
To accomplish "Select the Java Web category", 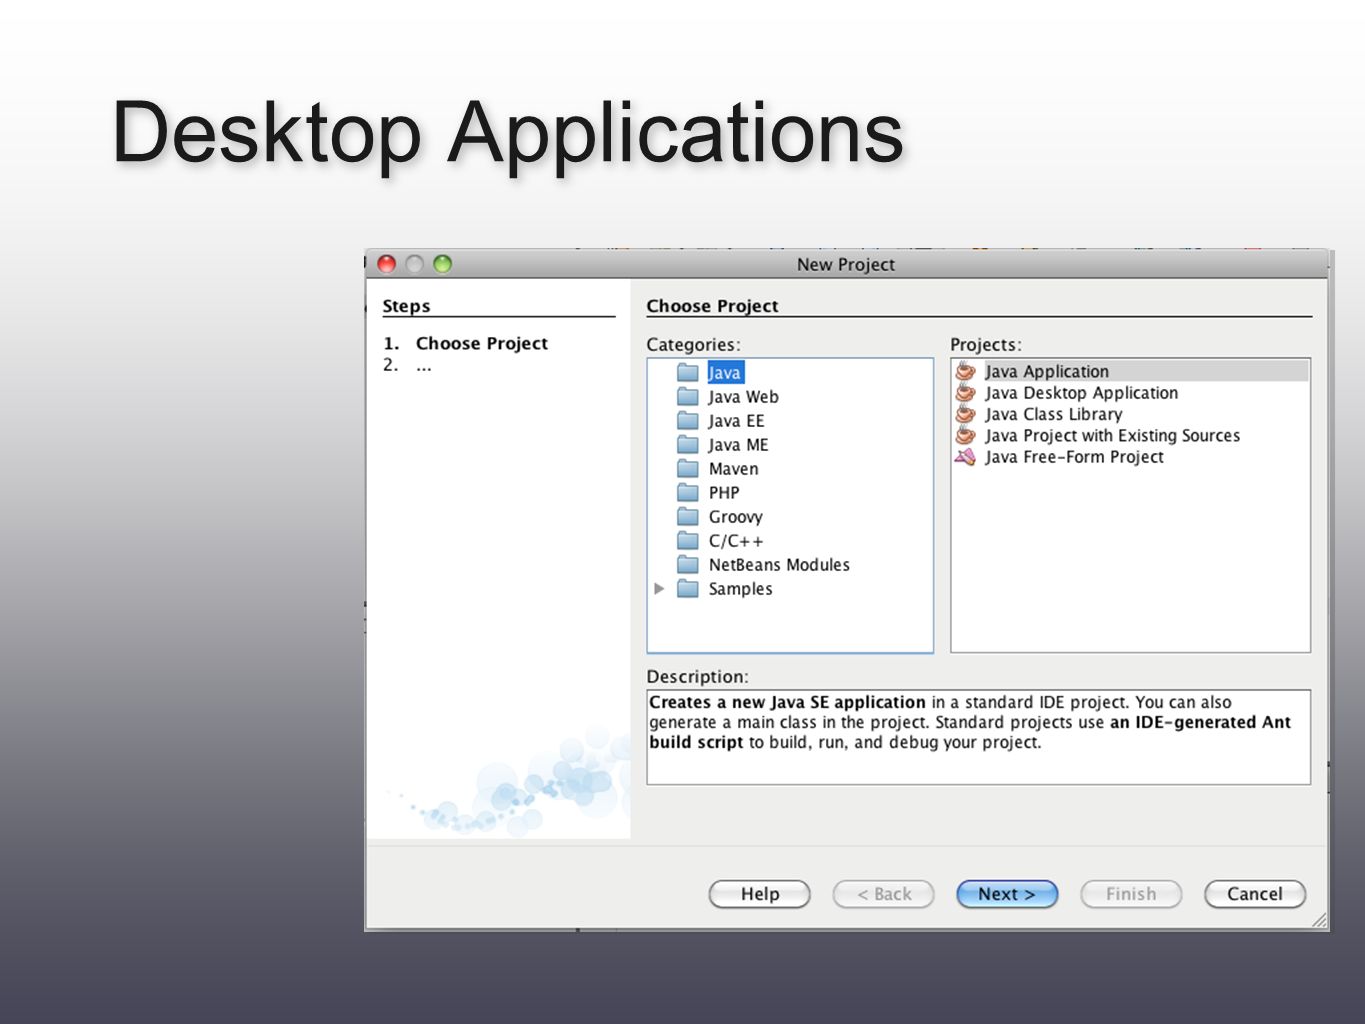I will pos(743,396).
